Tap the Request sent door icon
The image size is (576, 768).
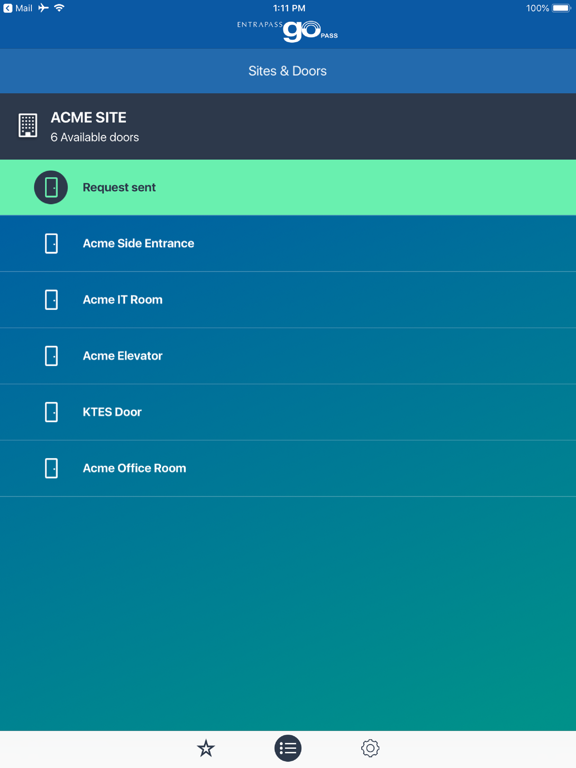[51, 187]
